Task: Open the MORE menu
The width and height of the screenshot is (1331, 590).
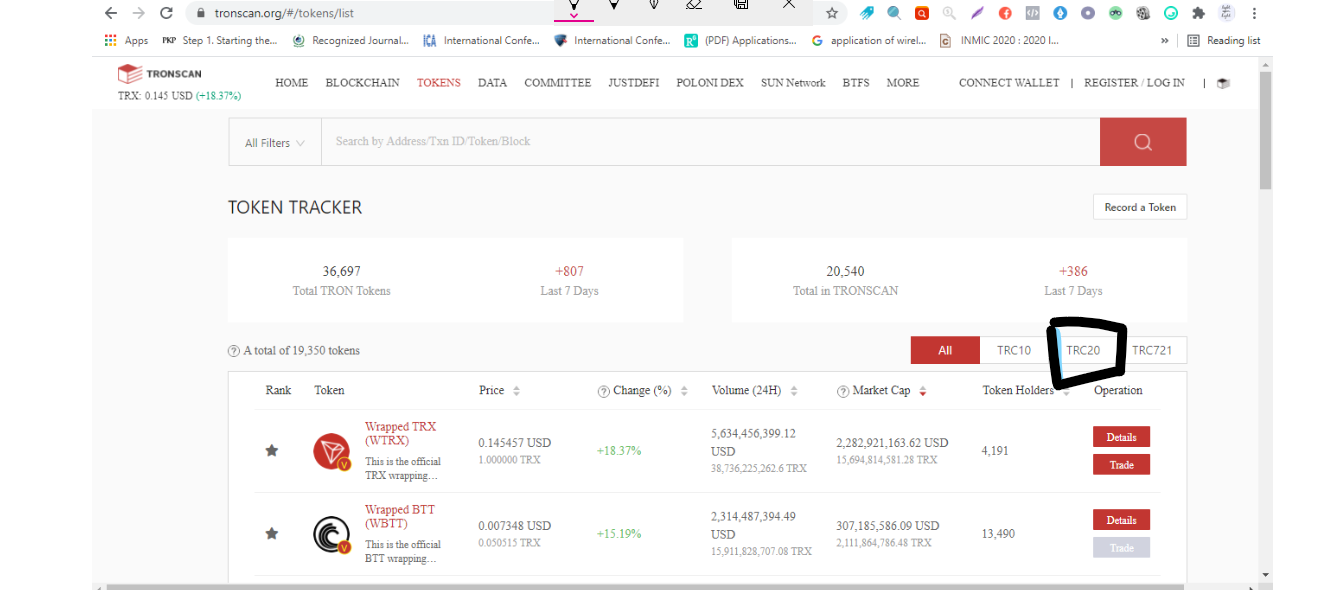Action: (x=903, y=83)
